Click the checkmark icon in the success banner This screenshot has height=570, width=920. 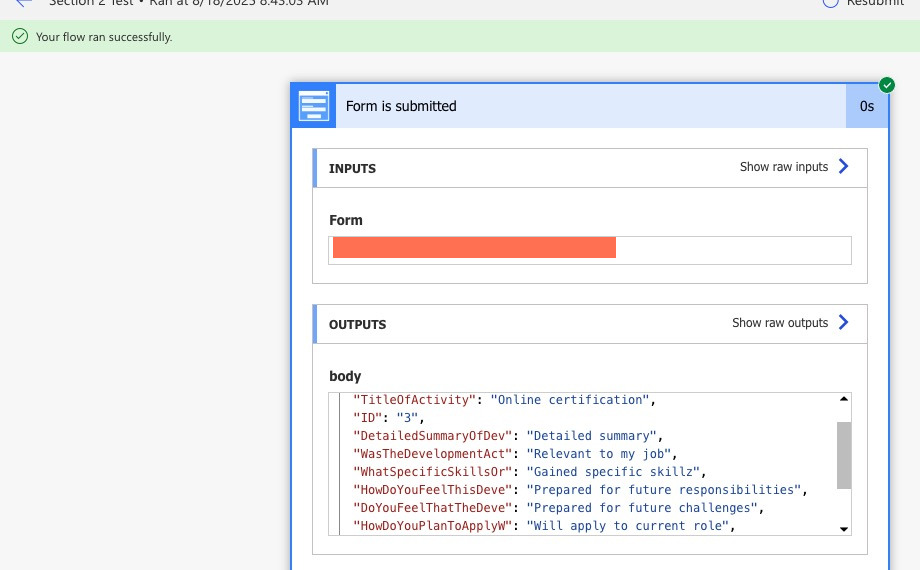[x=19, y=37]
